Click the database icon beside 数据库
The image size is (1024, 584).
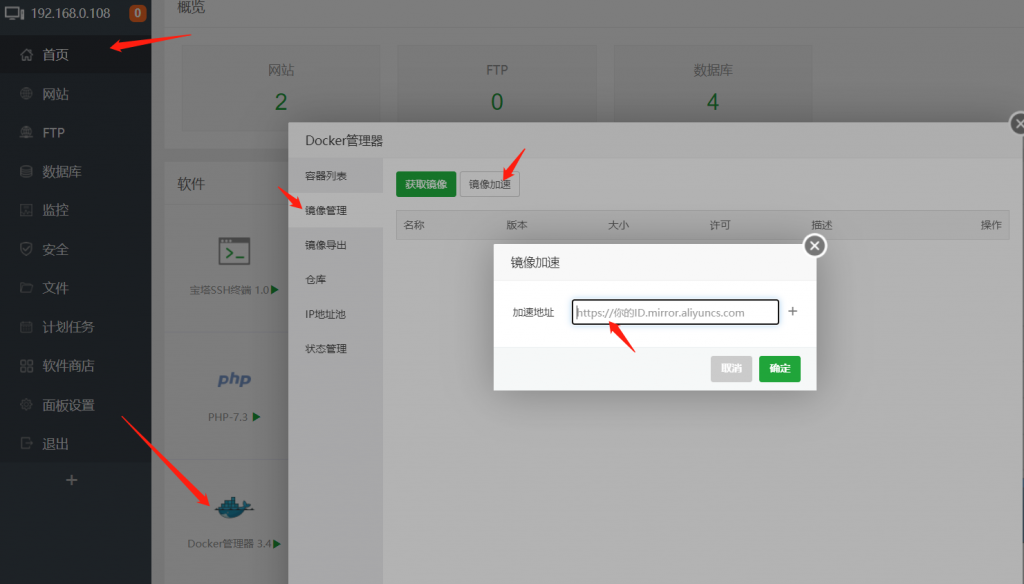[26, 171]
